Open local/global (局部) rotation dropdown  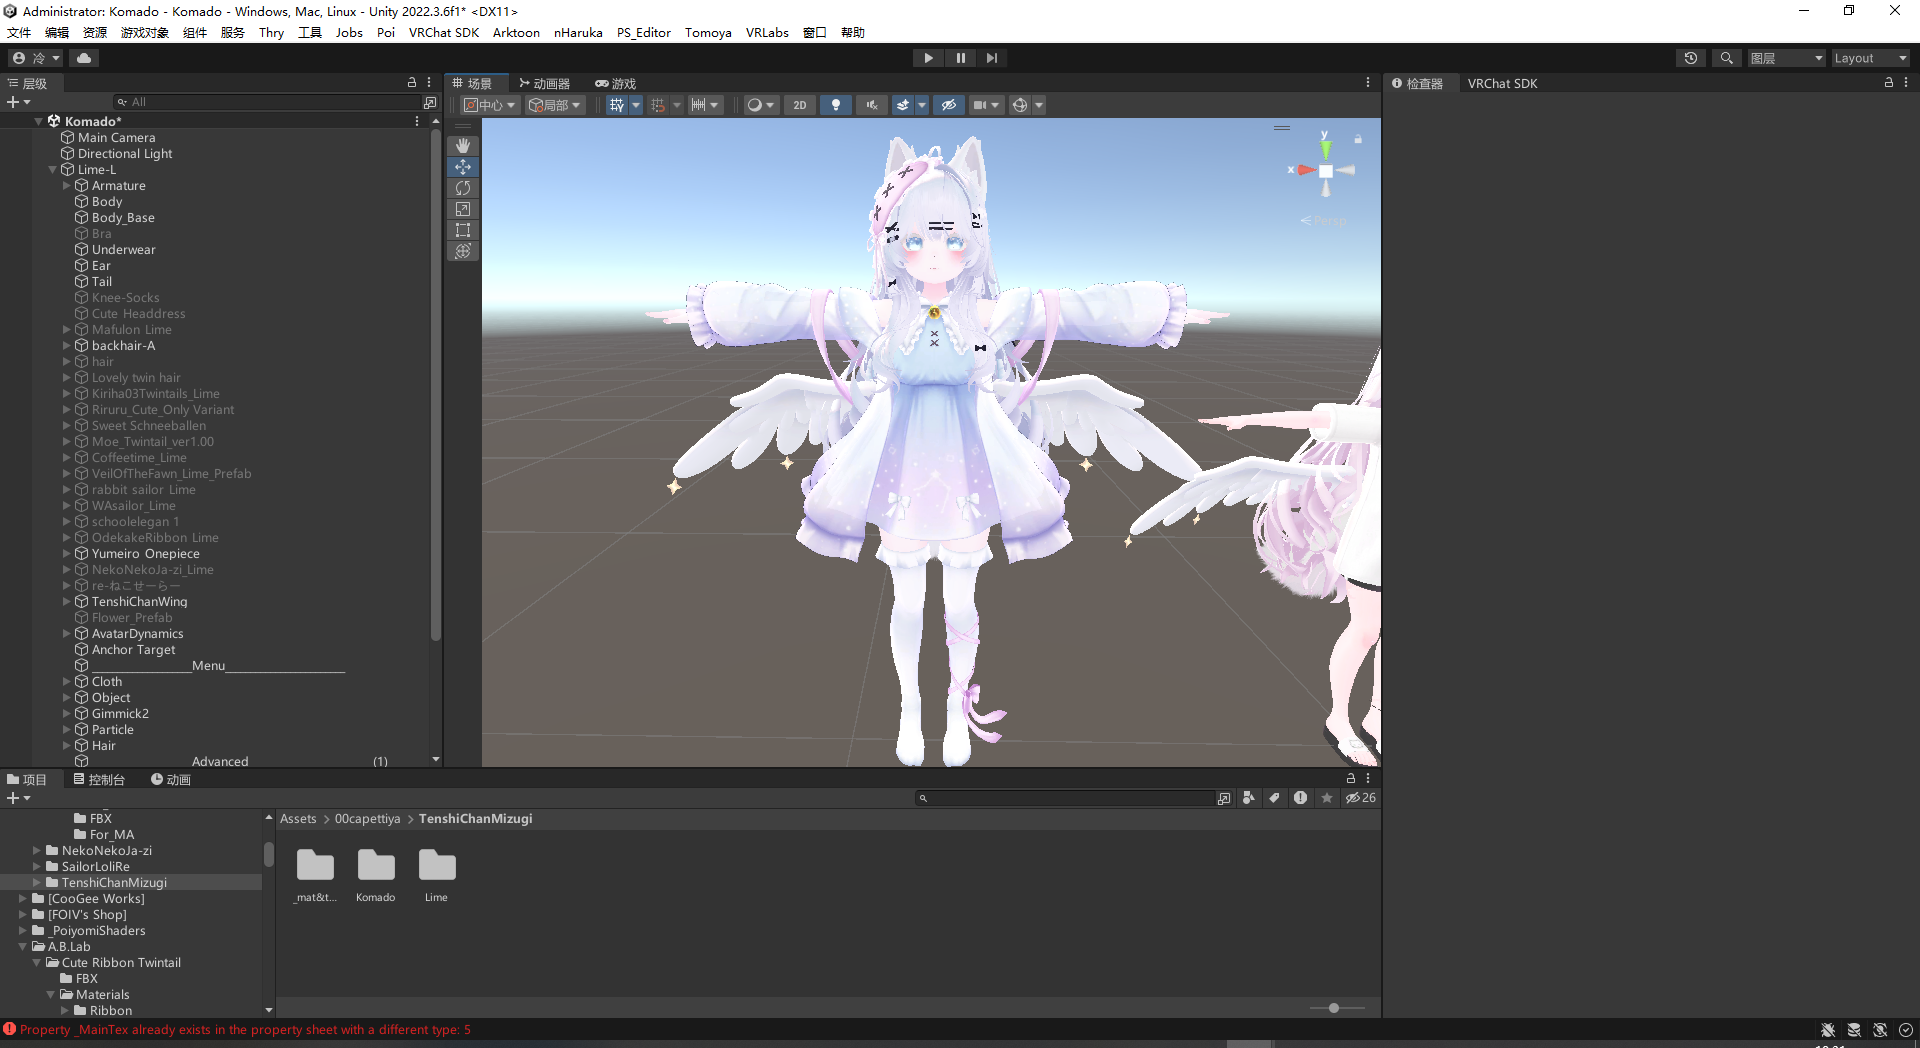tap(555, 105)
